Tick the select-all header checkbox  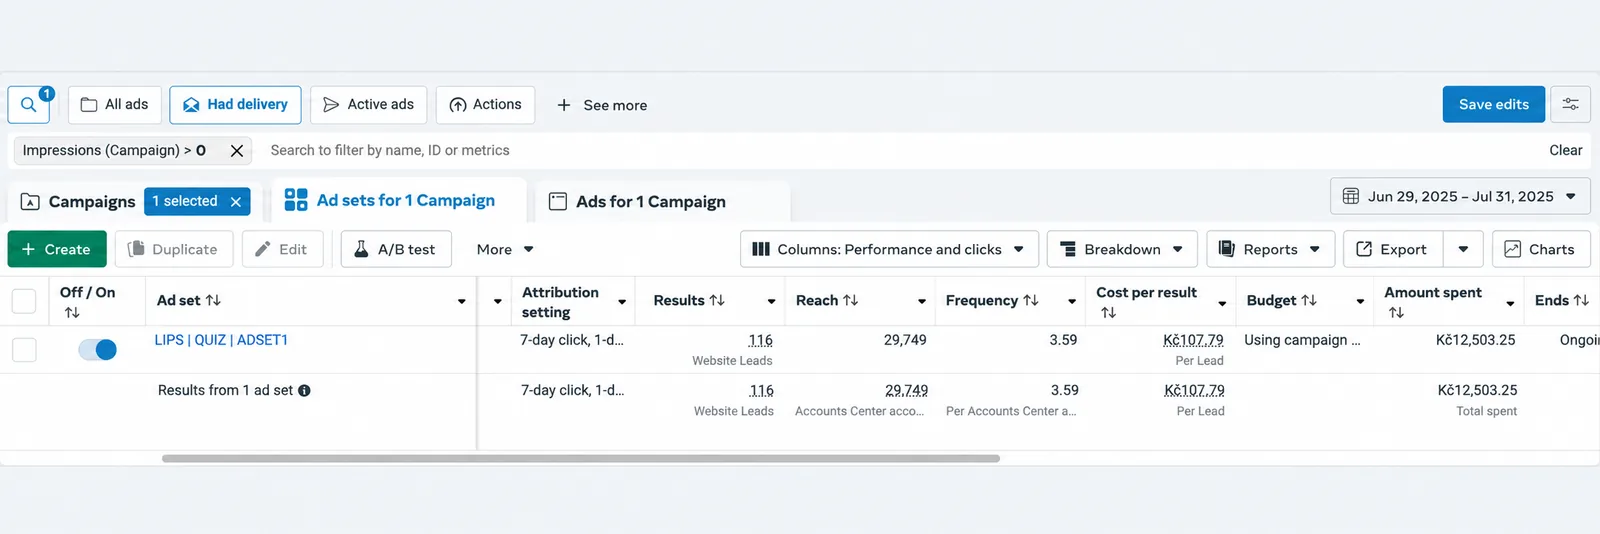pos(24,301)
